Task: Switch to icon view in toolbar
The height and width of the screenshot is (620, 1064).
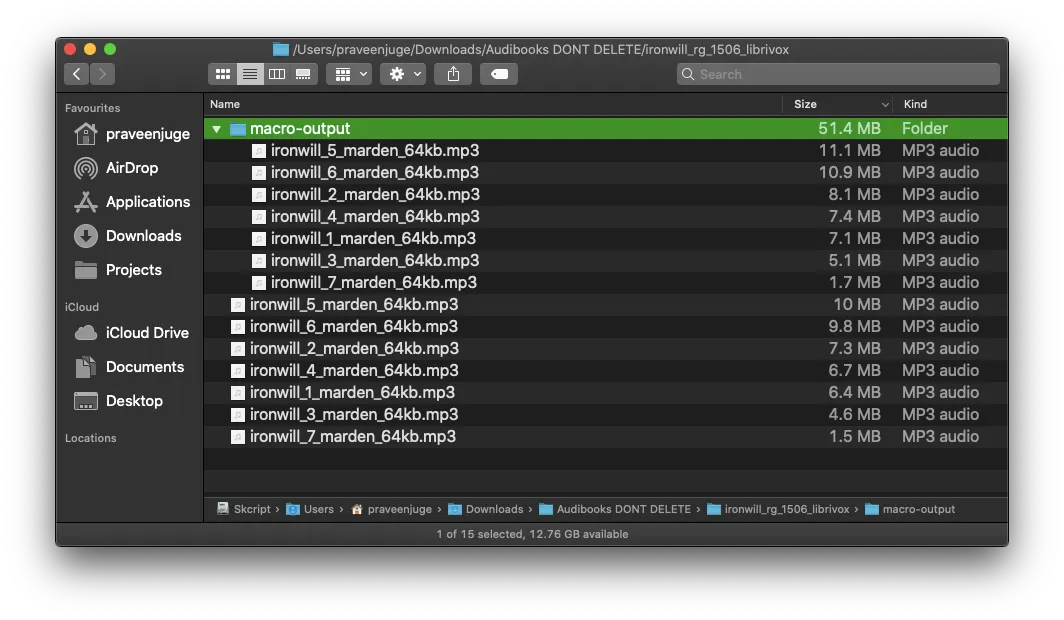Action: click(223, 74)
